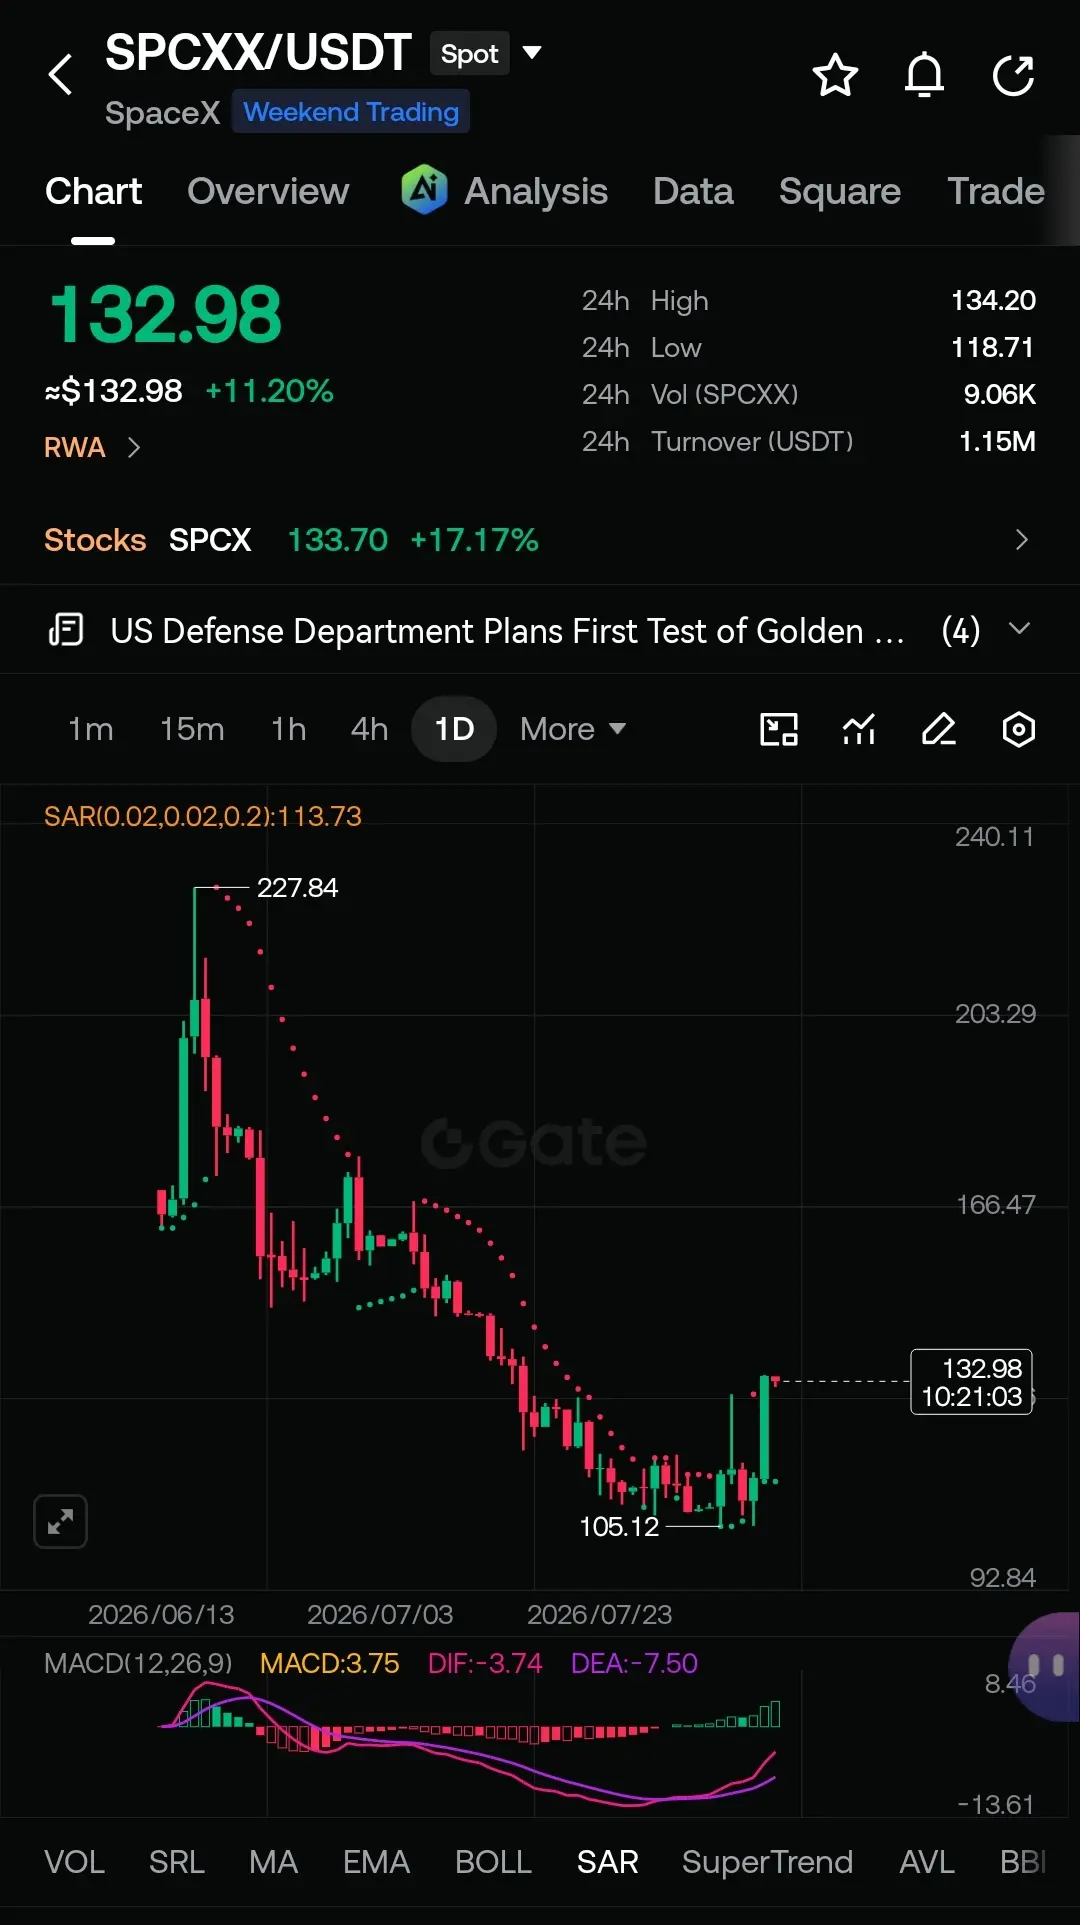
Task: Tap the MACD(12,26,9) indicator label
Action: 138,1663
